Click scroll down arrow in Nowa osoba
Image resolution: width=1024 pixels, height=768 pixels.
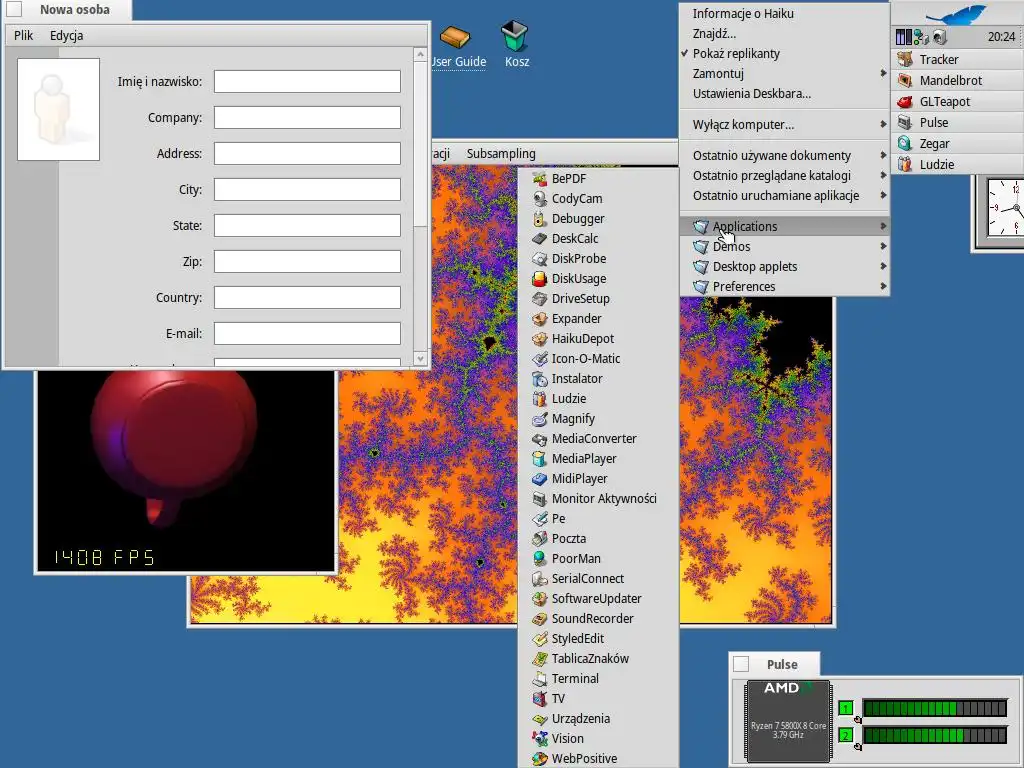(x=421, y=359)
